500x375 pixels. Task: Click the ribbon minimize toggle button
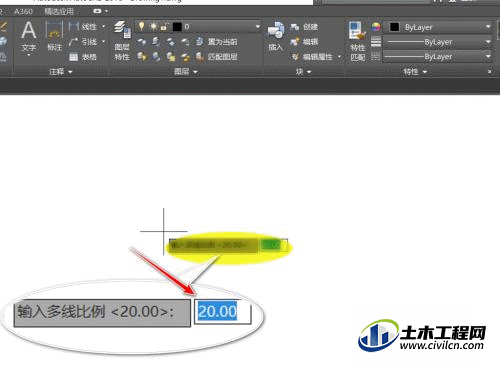[97, 11]
